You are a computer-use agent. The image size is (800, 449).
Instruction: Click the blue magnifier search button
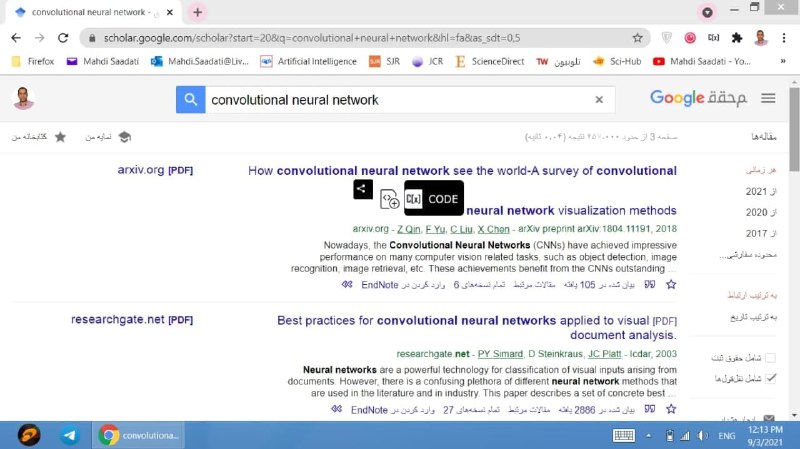(190, 99)
